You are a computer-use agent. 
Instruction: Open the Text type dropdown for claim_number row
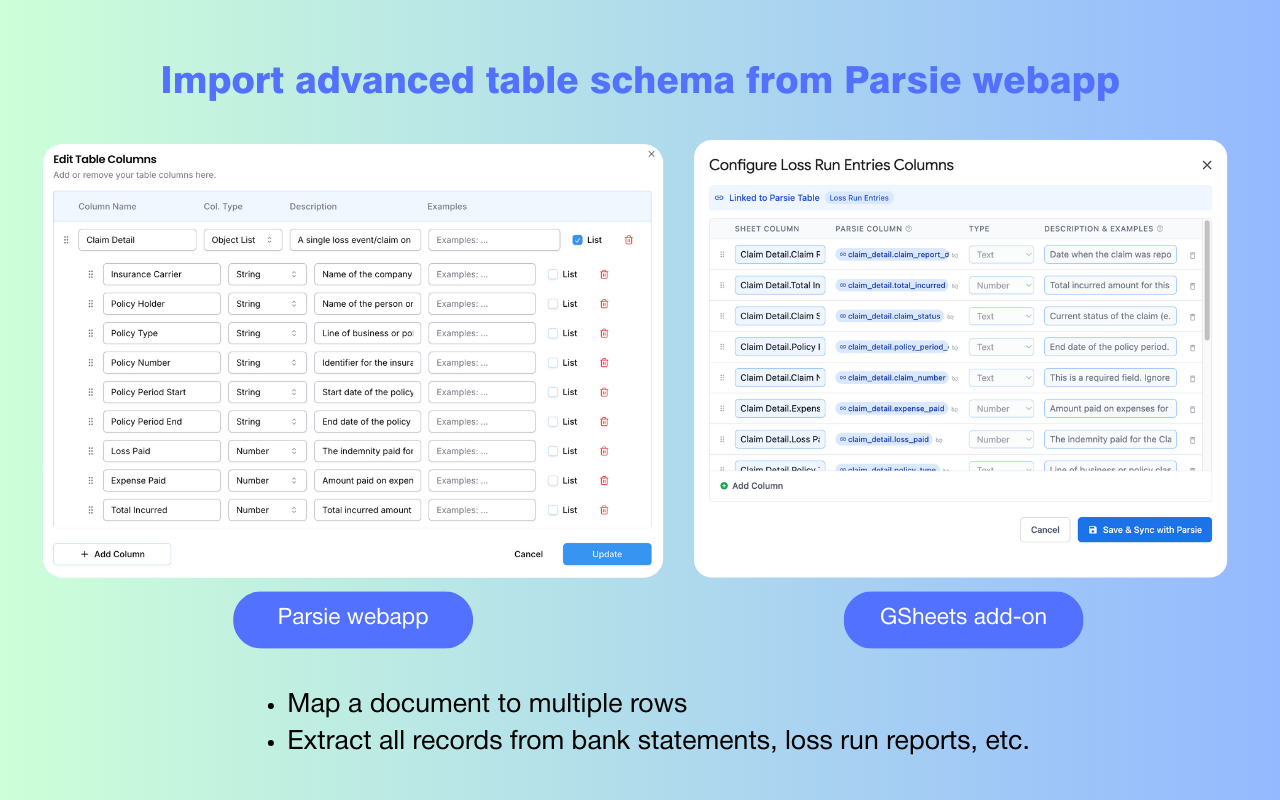[1001, 378]
